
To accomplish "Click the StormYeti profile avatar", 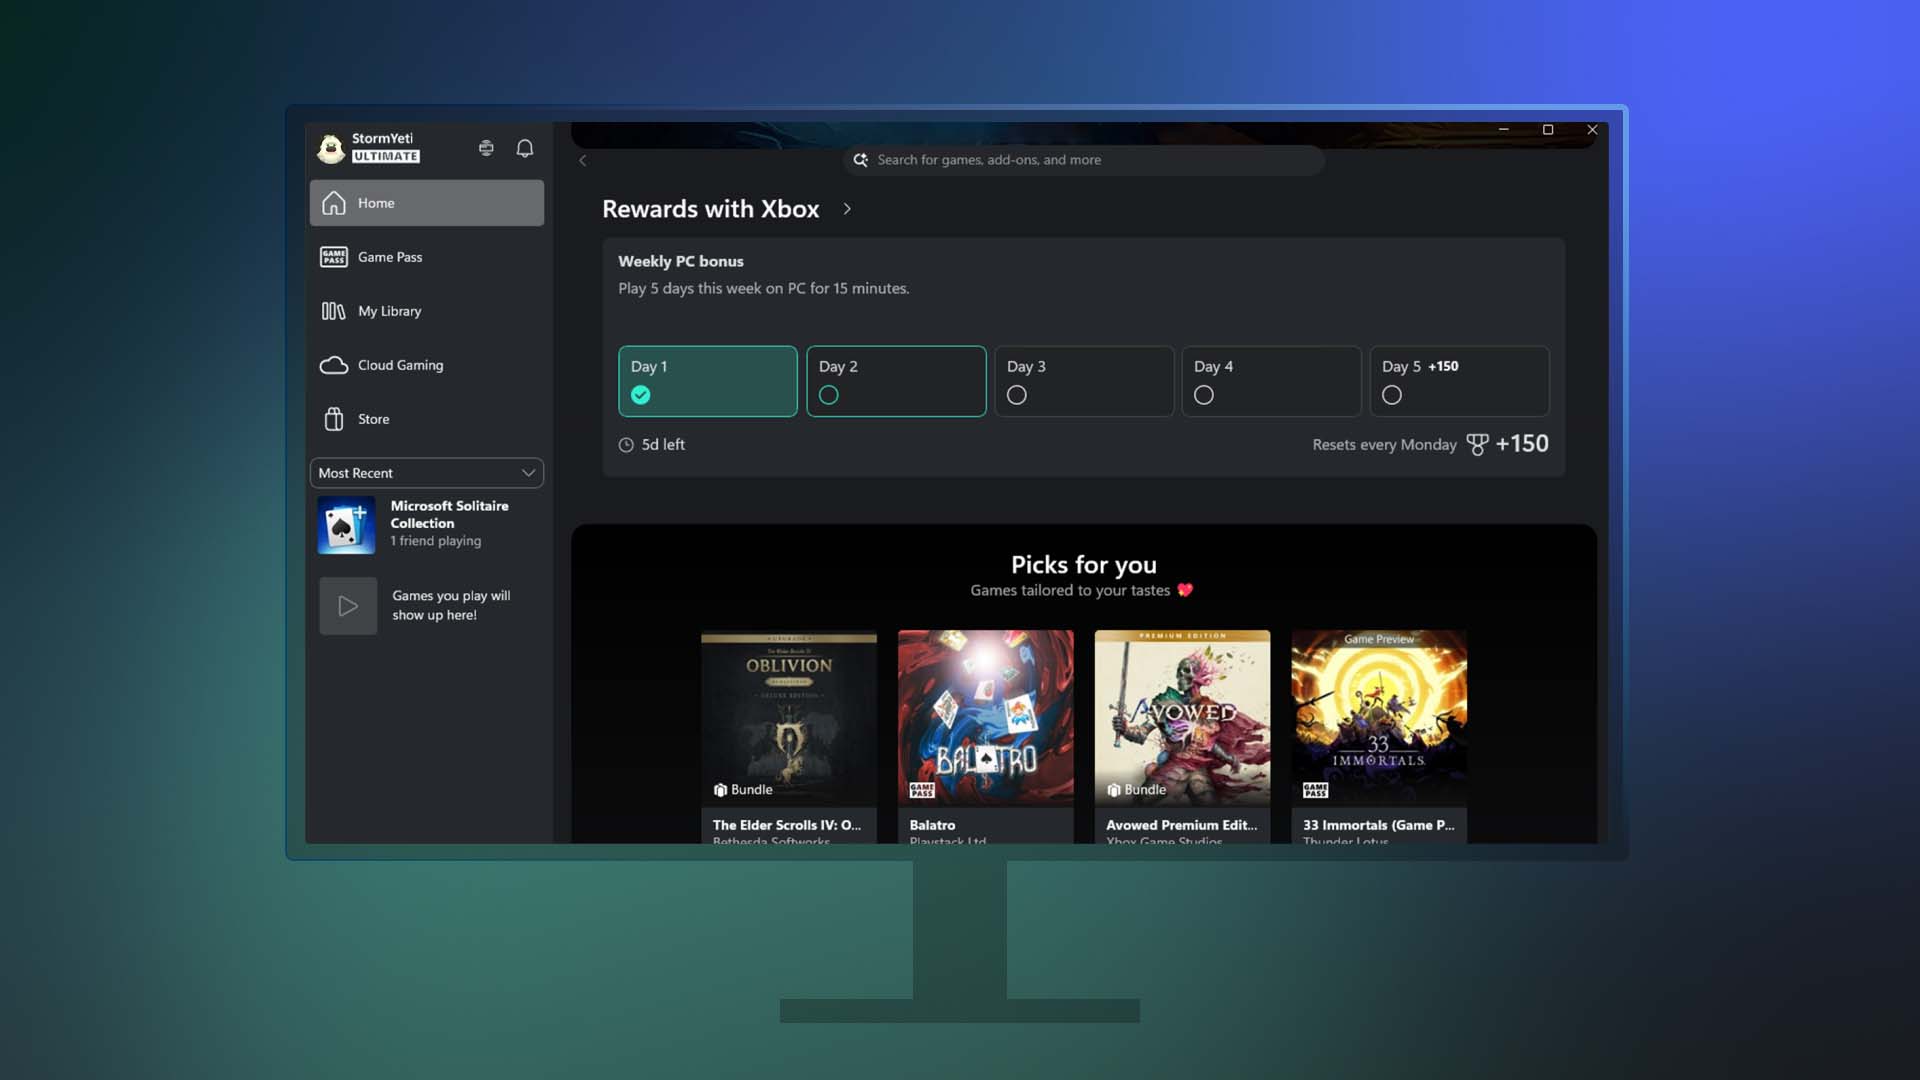I will 331,147.
